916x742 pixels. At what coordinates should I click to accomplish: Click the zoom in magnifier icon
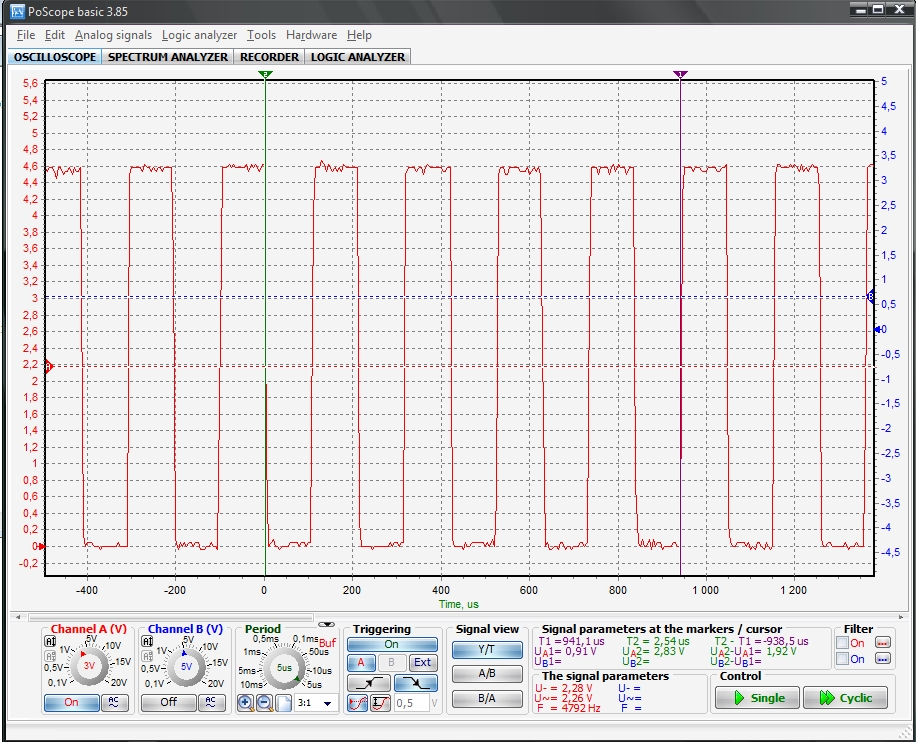tap(246, 703)
